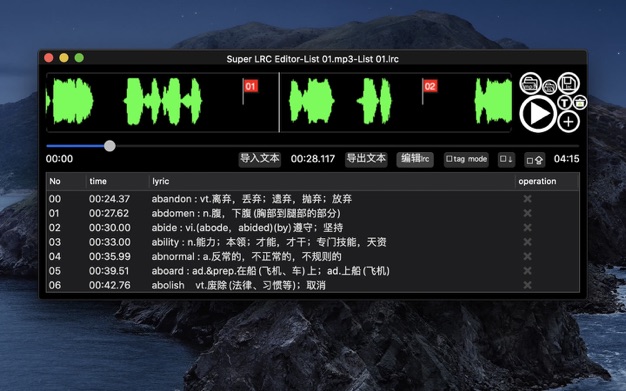
Task: Click row number 00 cell
Action: click(x=55, y=198)
